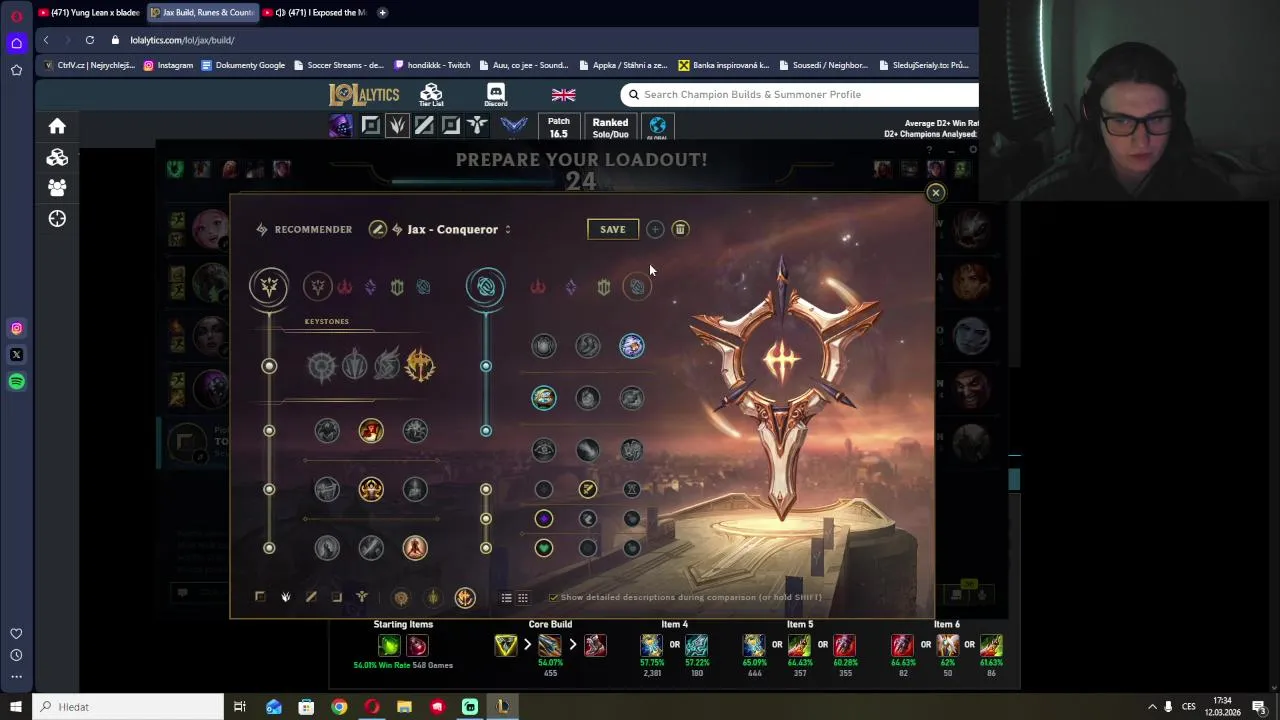The width and height of the screenshot is (1280, 720).
Task: Set secondary tree to Domination
Action: pos(538,287)
